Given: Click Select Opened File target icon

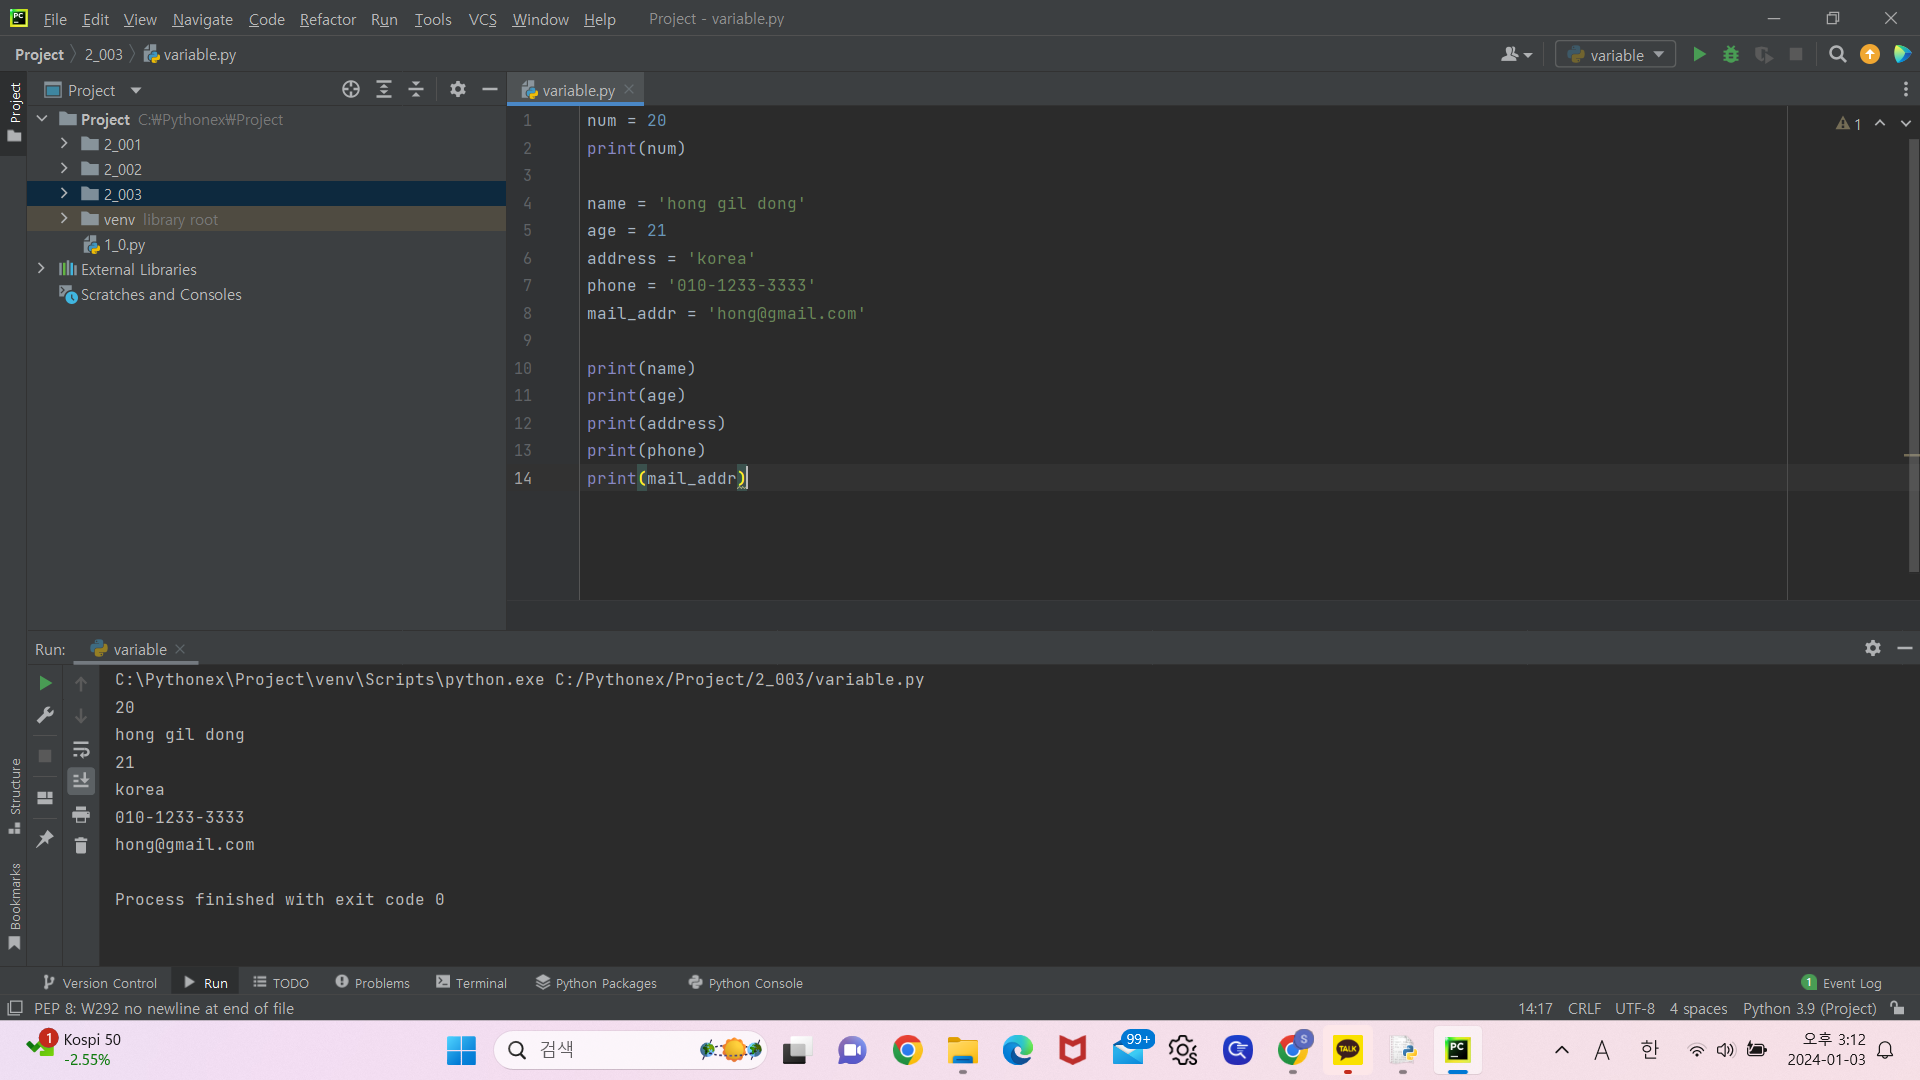Looking at the screenshot, I should coord(351,90).
